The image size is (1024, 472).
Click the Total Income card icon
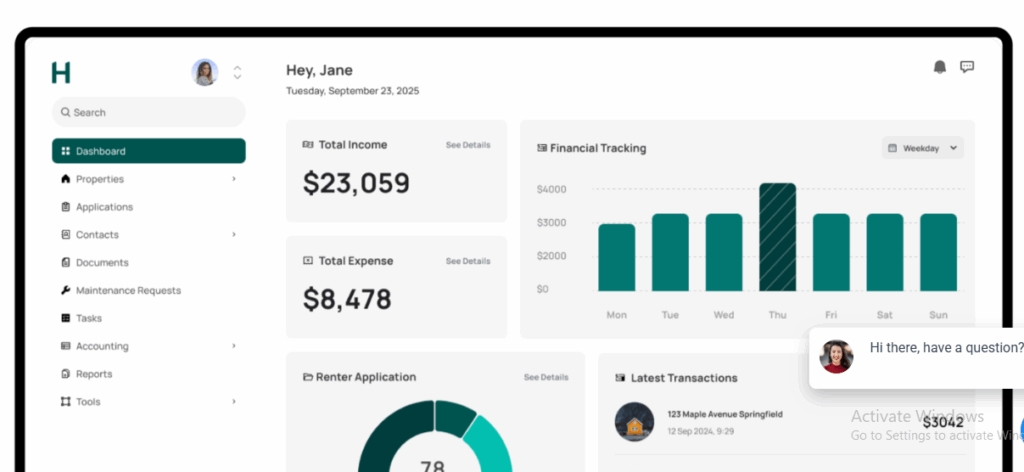[x=308, y=145]
